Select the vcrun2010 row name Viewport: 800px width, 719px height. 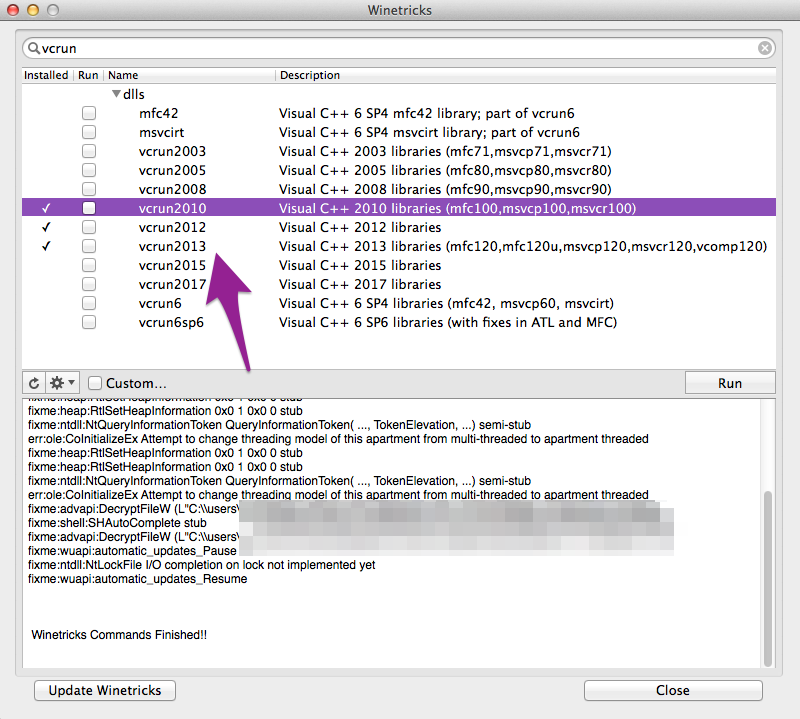pos(172,208)
